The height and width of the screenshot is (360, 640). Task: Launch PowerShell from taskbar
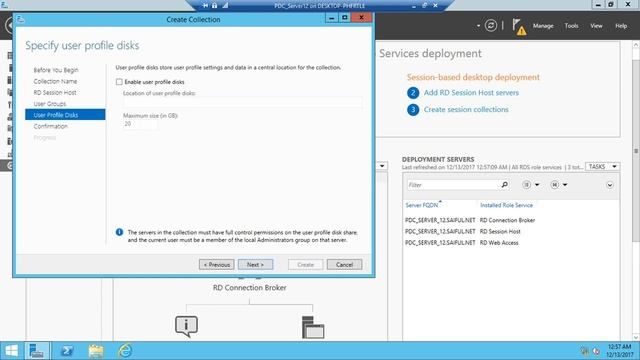[67, 351]
